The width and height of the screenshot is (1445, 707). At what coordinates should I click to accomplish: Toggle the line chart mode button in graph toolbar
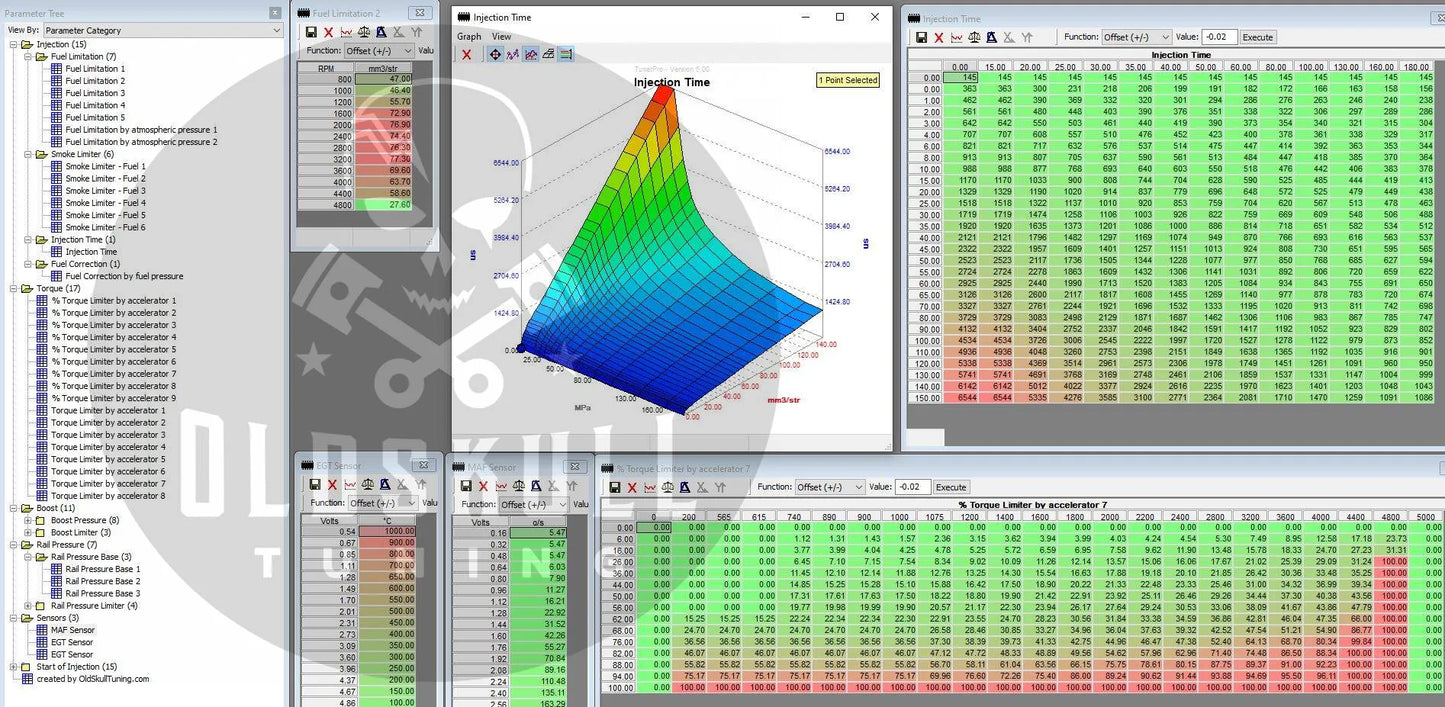point(531,54)
